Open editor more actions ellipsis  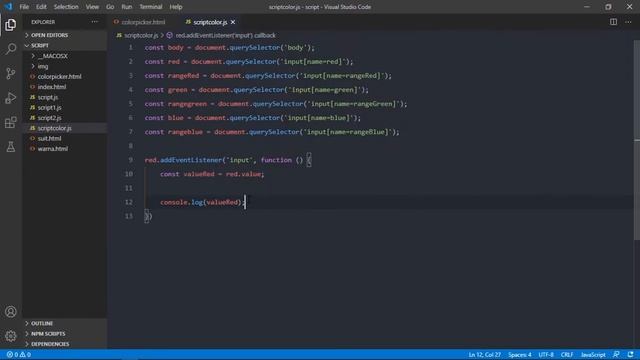click(628, 22)
